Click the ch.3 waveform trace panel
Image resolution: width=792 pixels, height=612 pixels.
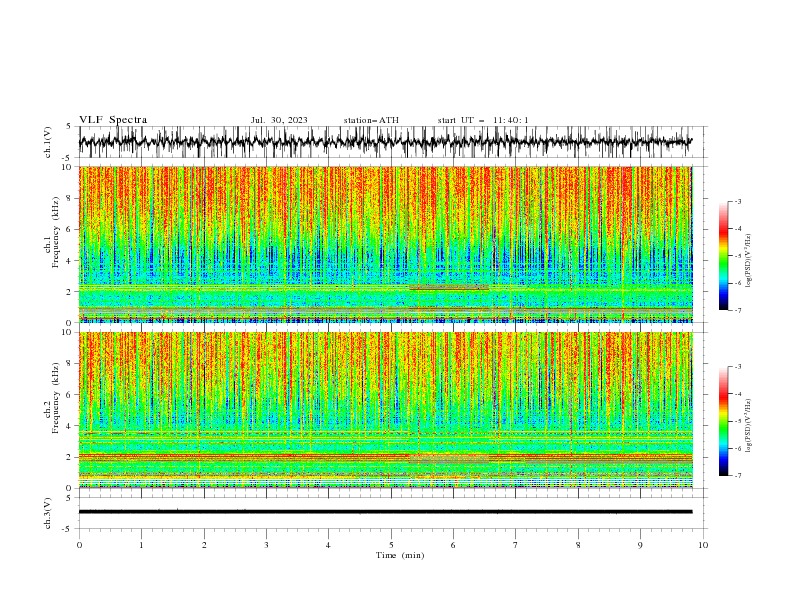coord(392,513)
